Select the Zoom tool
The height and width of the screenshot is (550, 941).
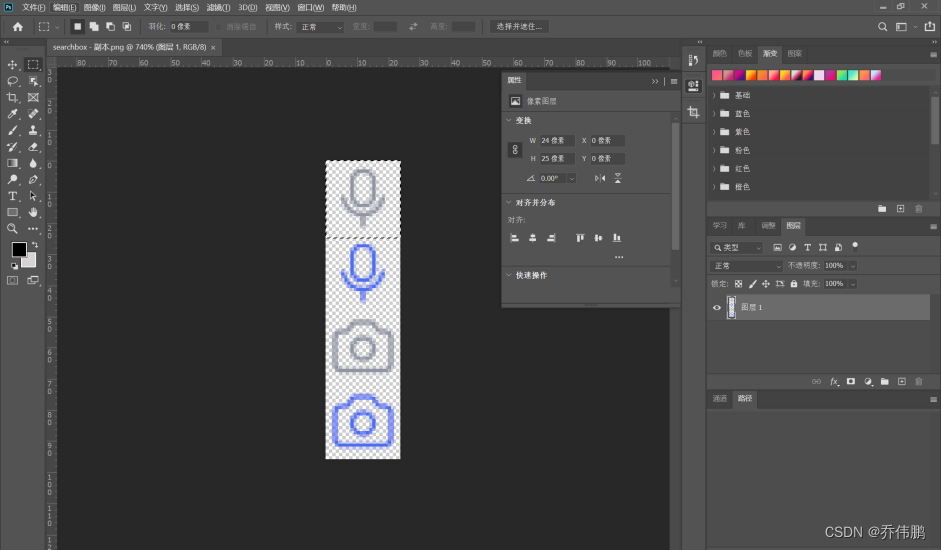[x=13, y=228]
